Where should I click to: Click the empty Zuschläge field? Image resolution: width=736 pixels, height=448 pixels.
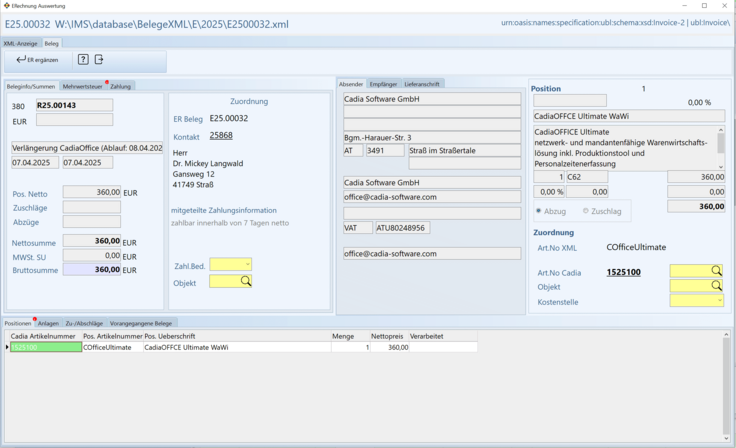pos(92,207)
